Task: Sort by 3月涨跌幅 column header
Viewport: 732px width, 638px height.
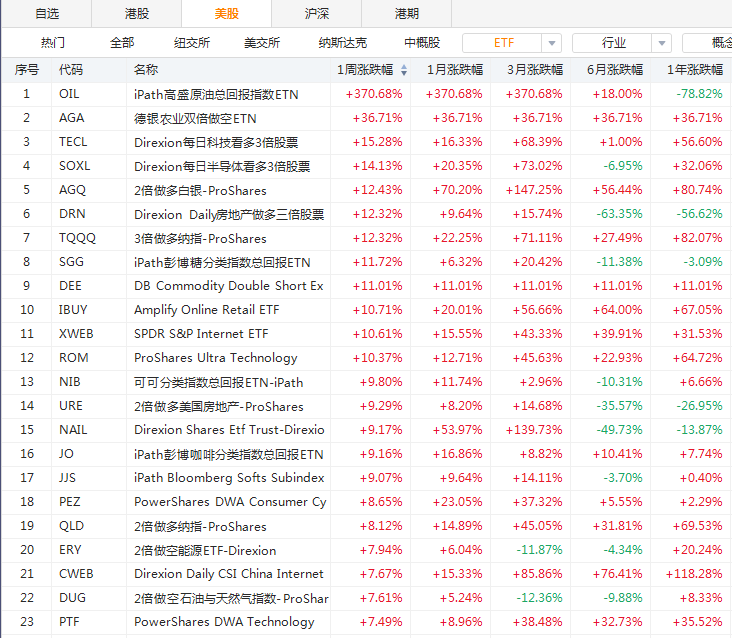Action: pos(535,70)
